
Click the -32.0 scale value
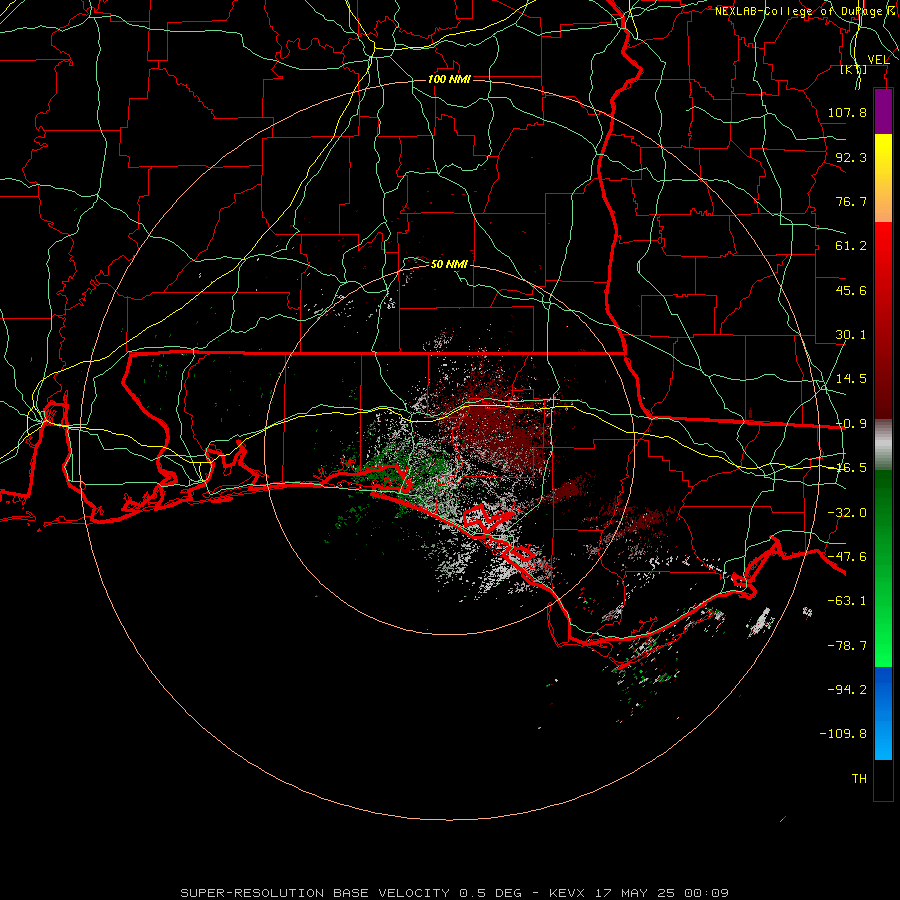click(847, 513)
